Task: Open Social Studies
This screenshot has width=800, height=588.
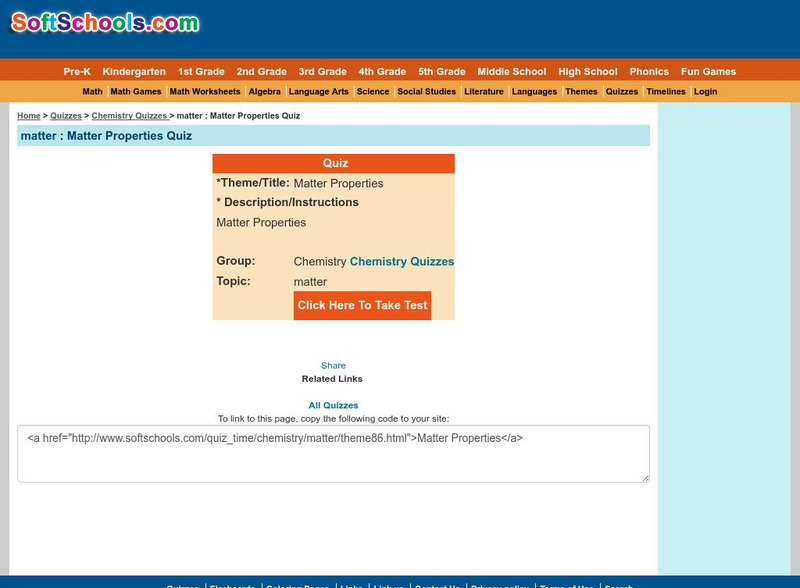Action: click(427, 91)
